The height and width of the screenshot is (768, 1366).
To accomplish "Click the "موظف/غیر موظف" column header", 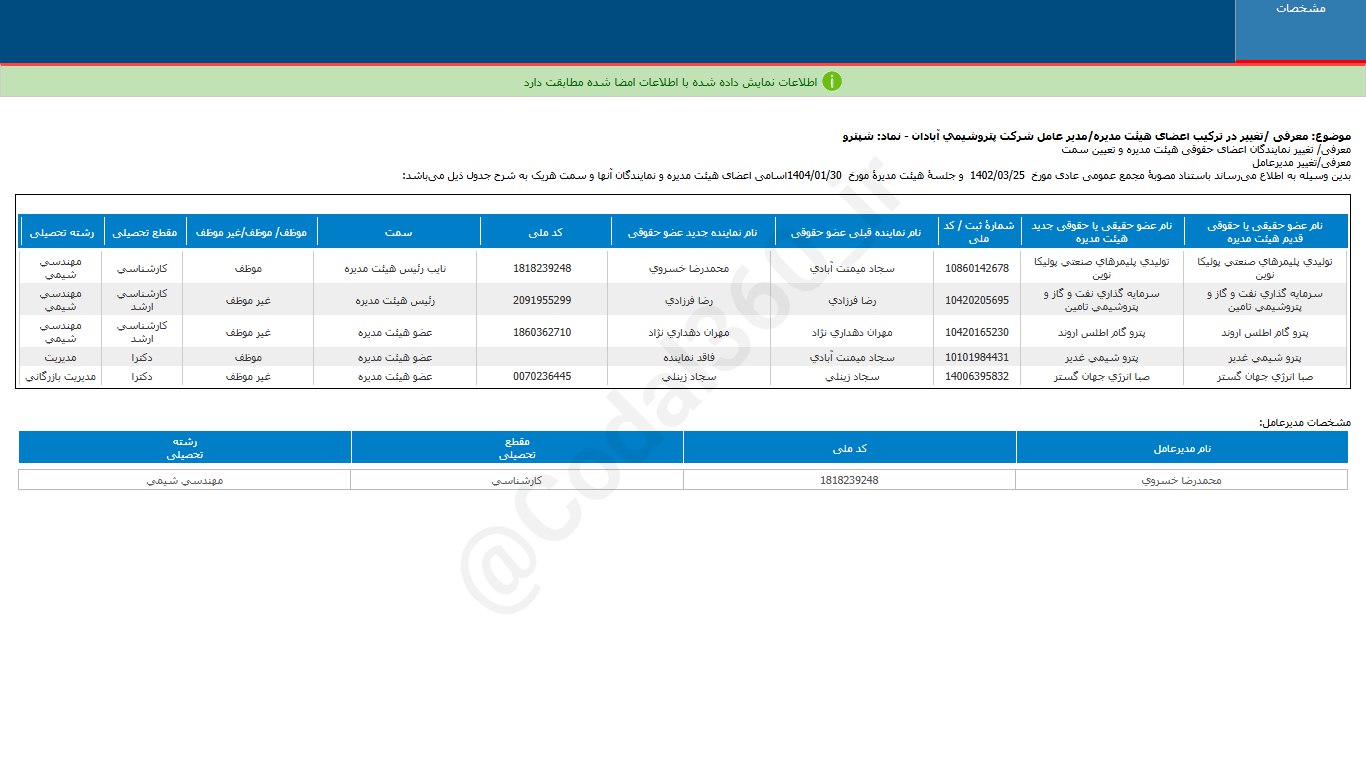I will (250, 232).
